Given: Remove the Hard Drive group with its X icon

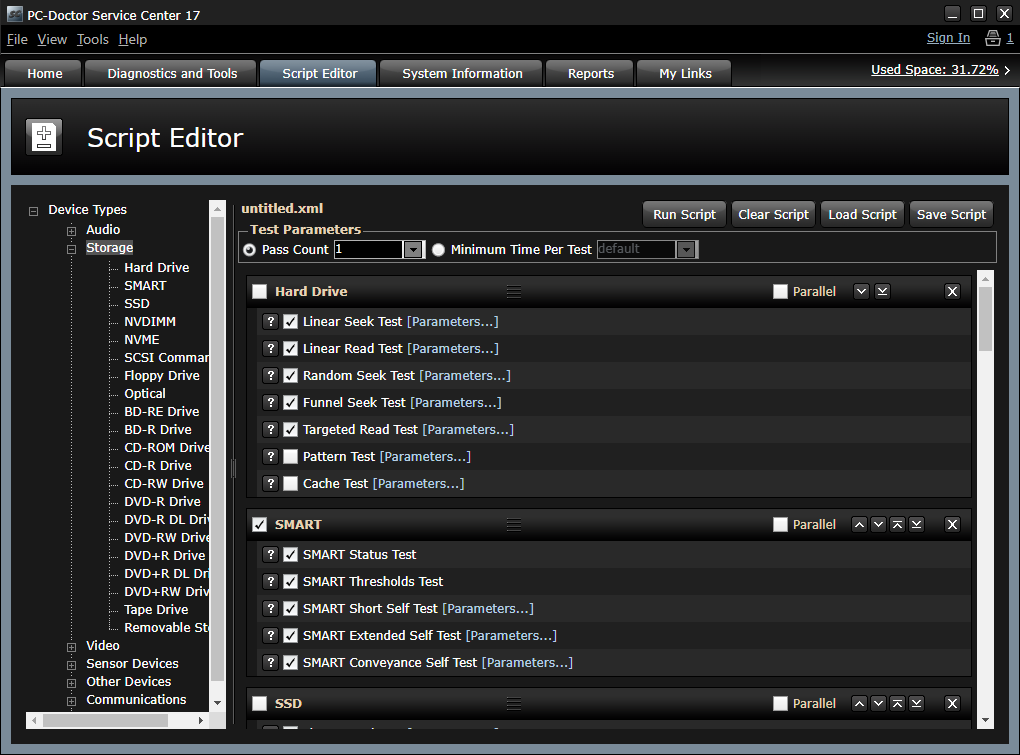Looking at the screenshot, I should [x=952, y=291].
